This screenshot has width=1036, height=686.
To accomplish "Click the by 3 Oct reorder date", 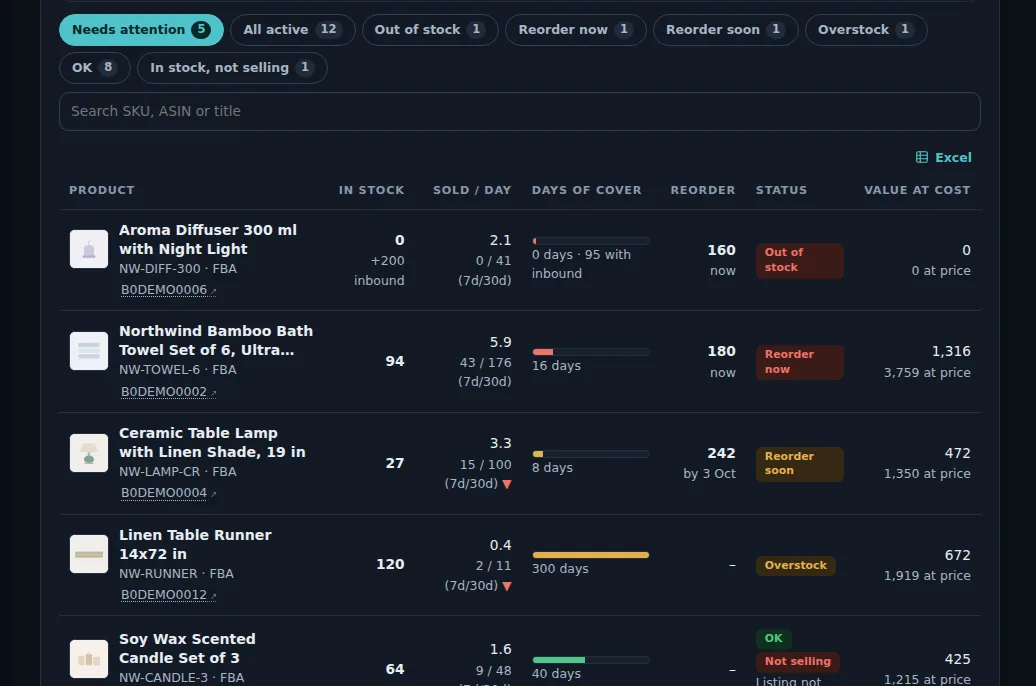I will coord(709,475).
